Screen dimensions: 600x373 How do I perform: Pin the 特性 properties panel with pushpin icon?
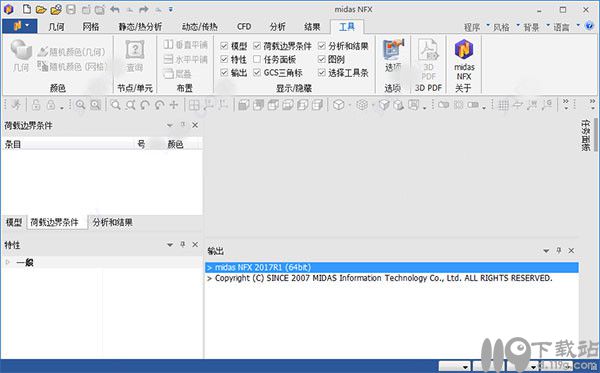point(183,244)
